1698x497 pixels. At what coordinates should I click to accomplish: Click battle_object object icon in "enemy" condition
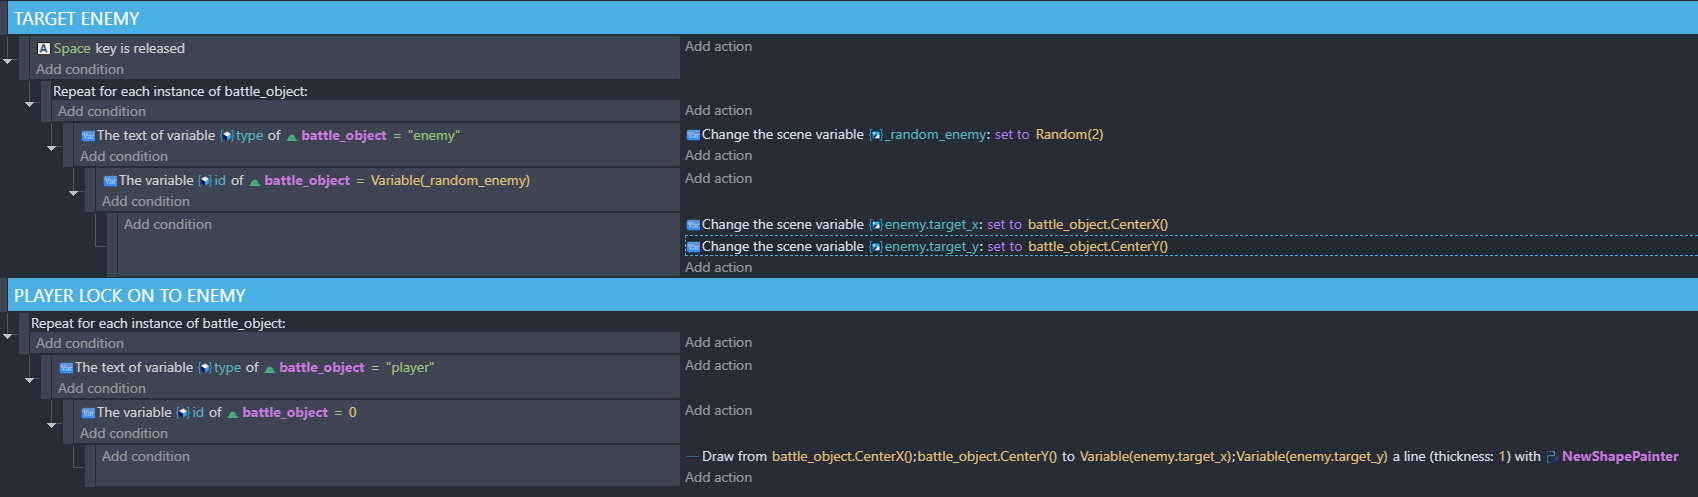click(x=292, y=136)
